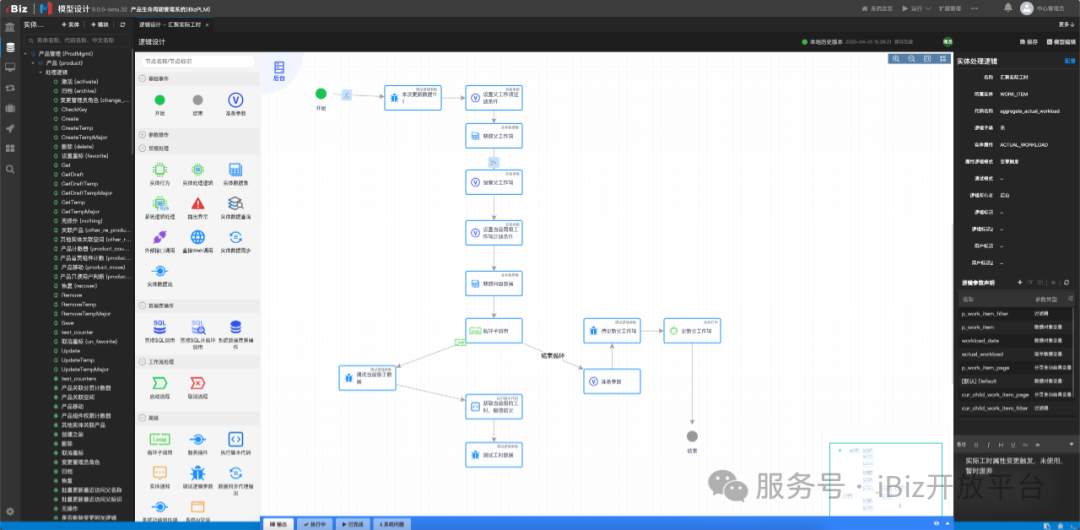Focus the entity search field in tree panel
The width and height of the screenshot is (1080, 530).
click(76, 40)
